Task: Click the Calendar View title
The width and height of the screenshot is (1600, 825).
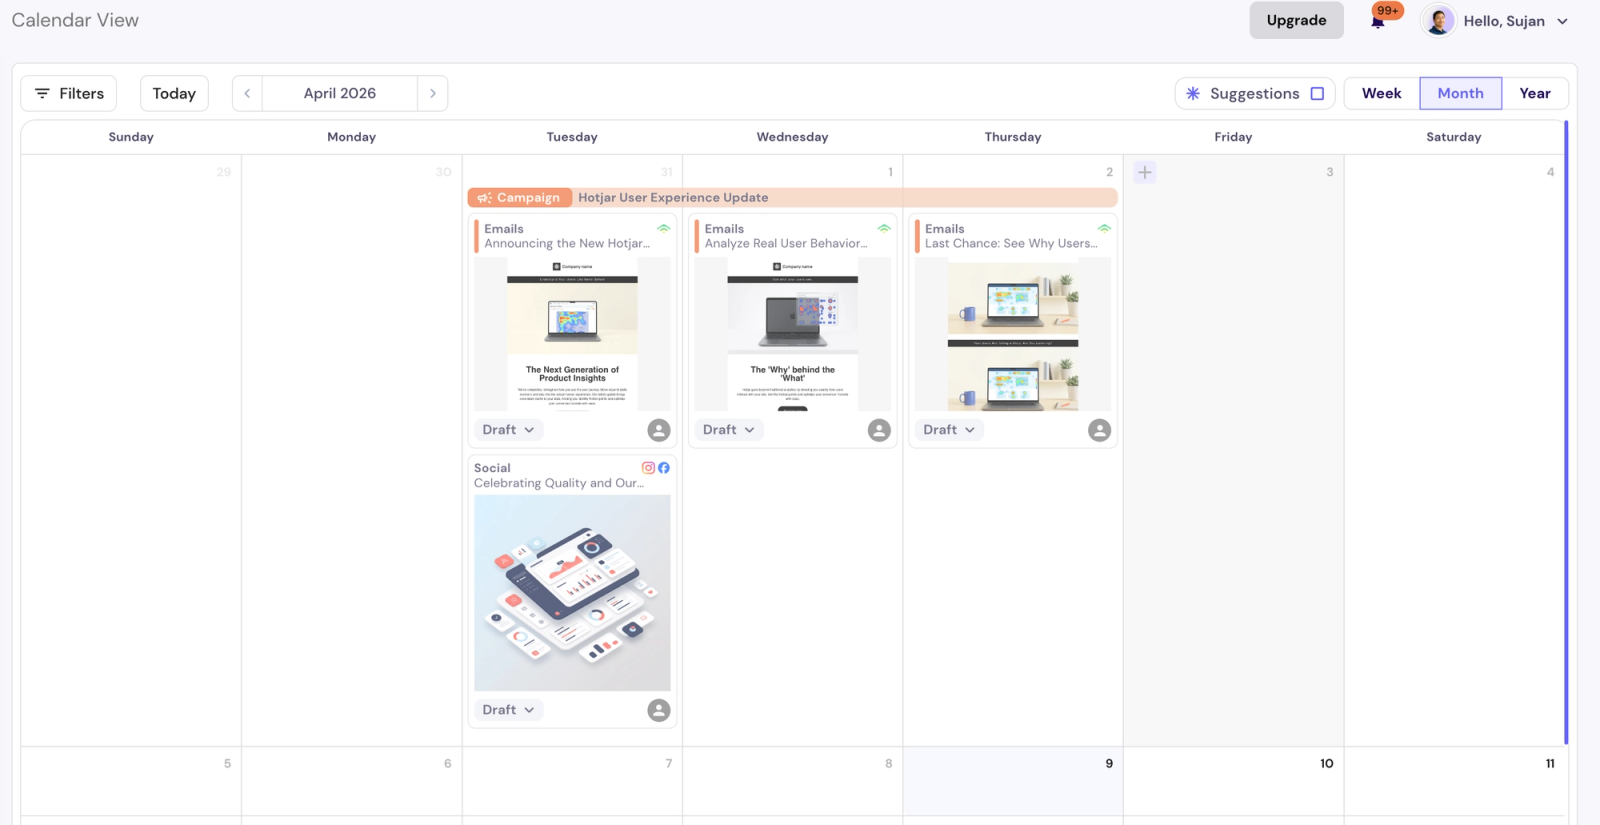Action: point(75,20)
